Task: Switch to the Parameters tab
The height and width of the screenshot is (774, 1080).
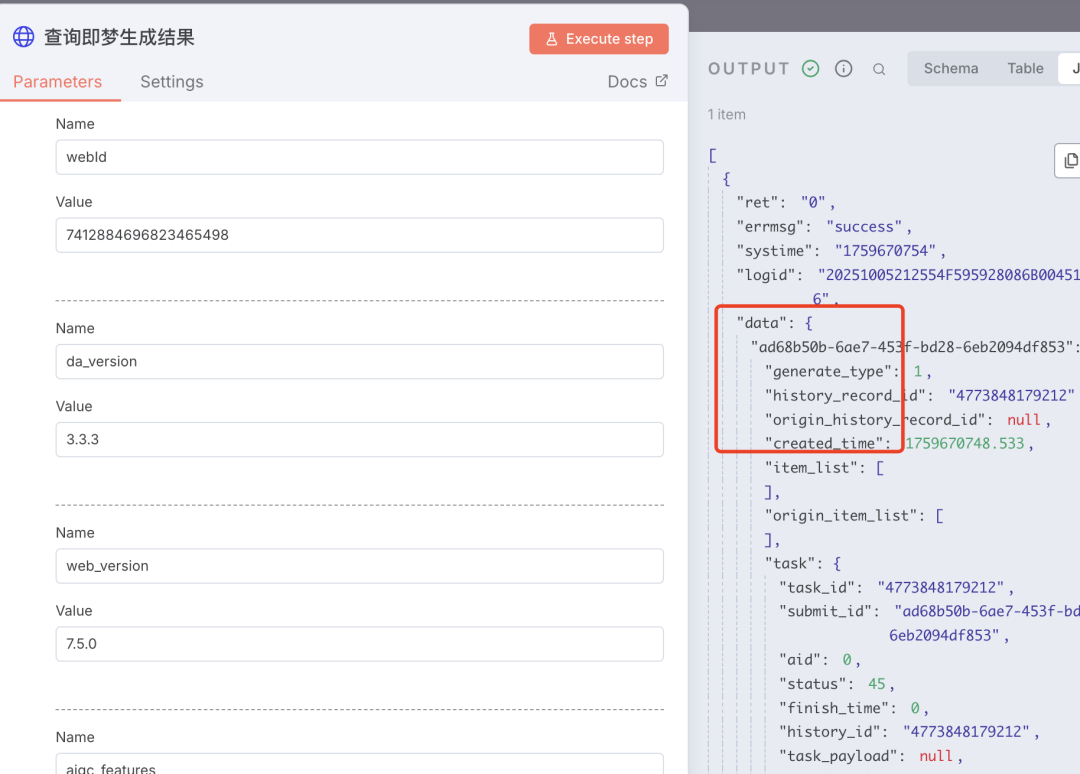Action: (57, 82)
